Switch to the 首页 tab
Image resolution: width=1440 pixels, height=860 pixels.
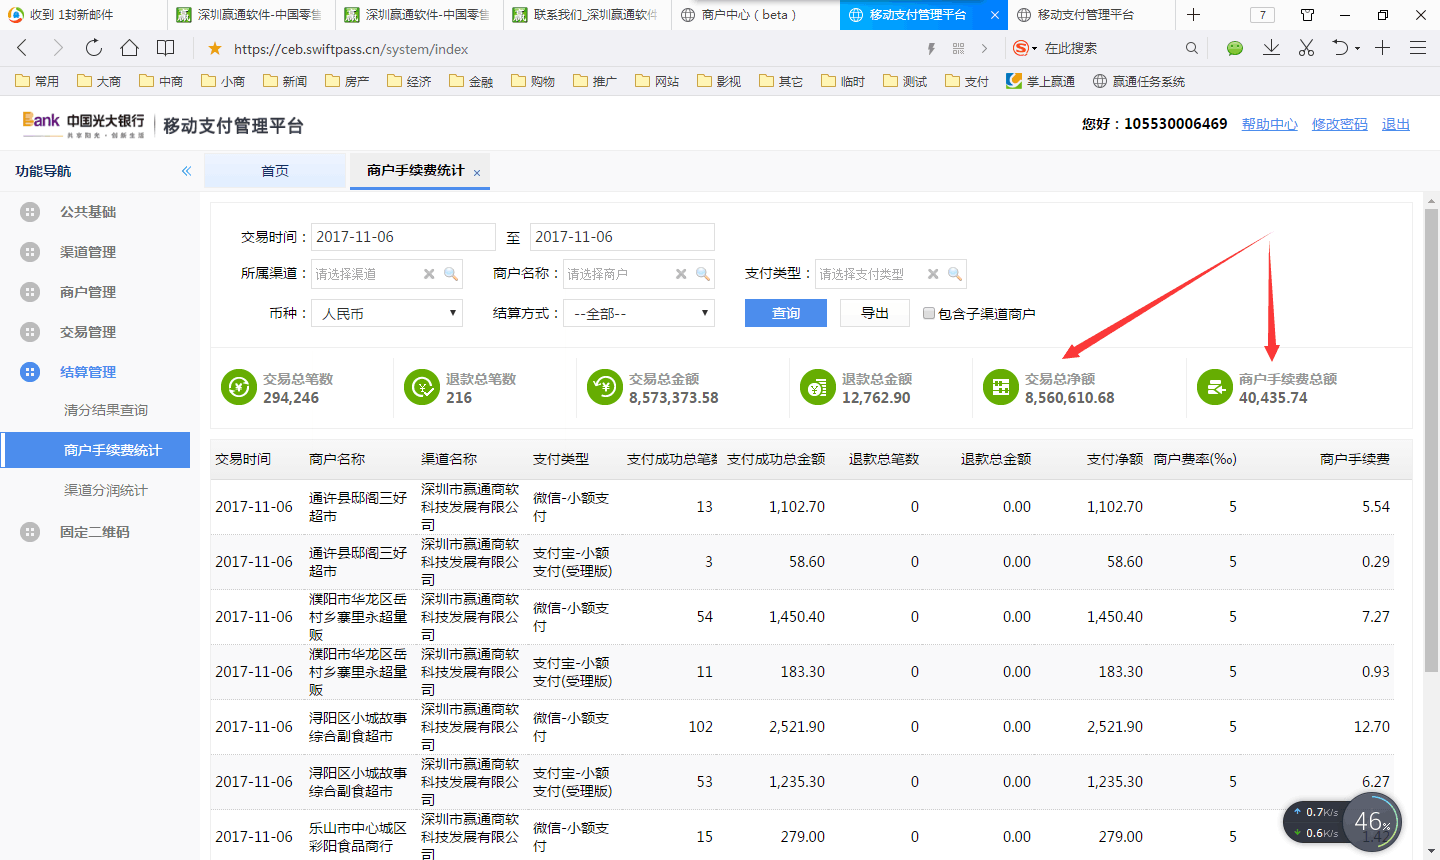pyautogui.click(x=275, y=171)
